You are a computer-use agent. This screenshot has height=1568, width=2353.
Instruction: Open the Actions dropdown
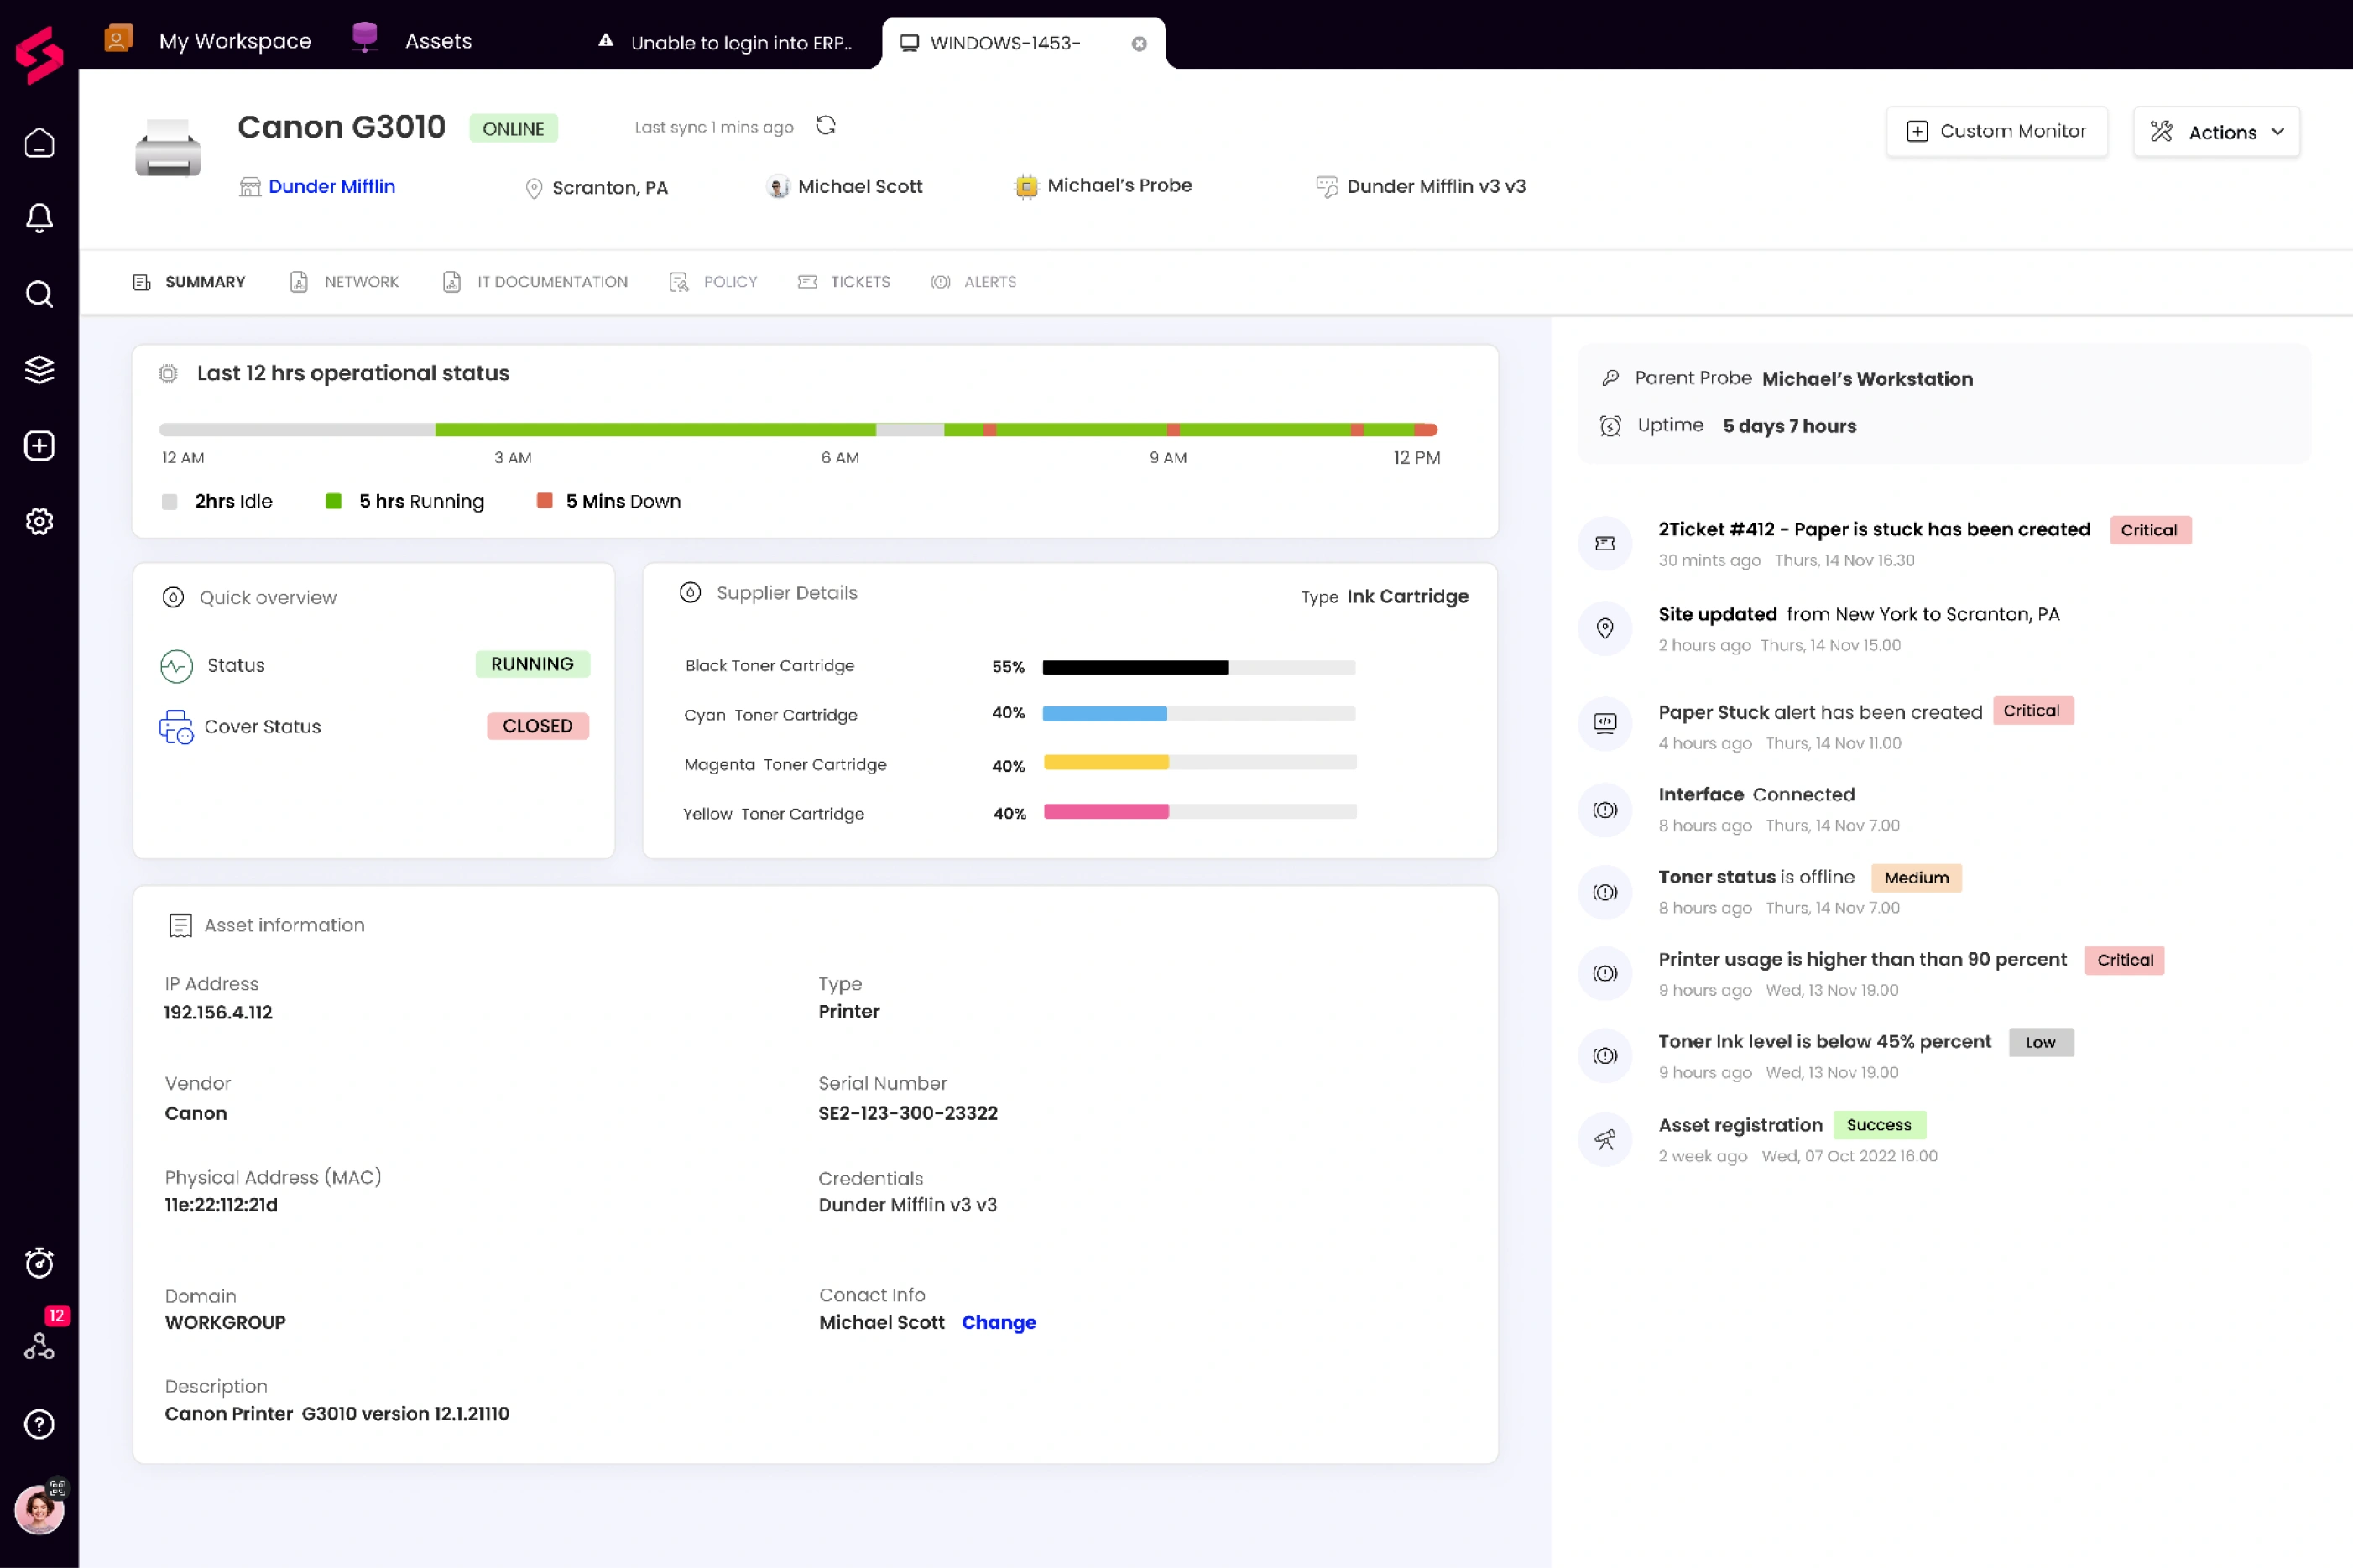2216,131
